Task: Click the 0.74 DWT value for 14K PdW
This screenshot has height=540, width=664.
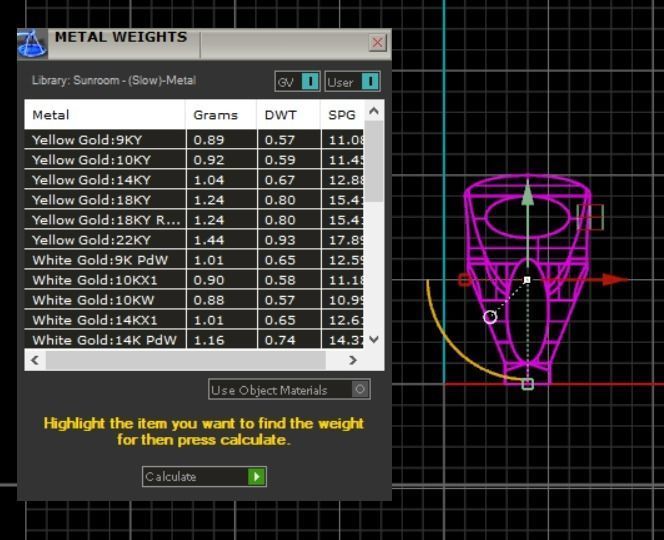Action: coord(280,340)
